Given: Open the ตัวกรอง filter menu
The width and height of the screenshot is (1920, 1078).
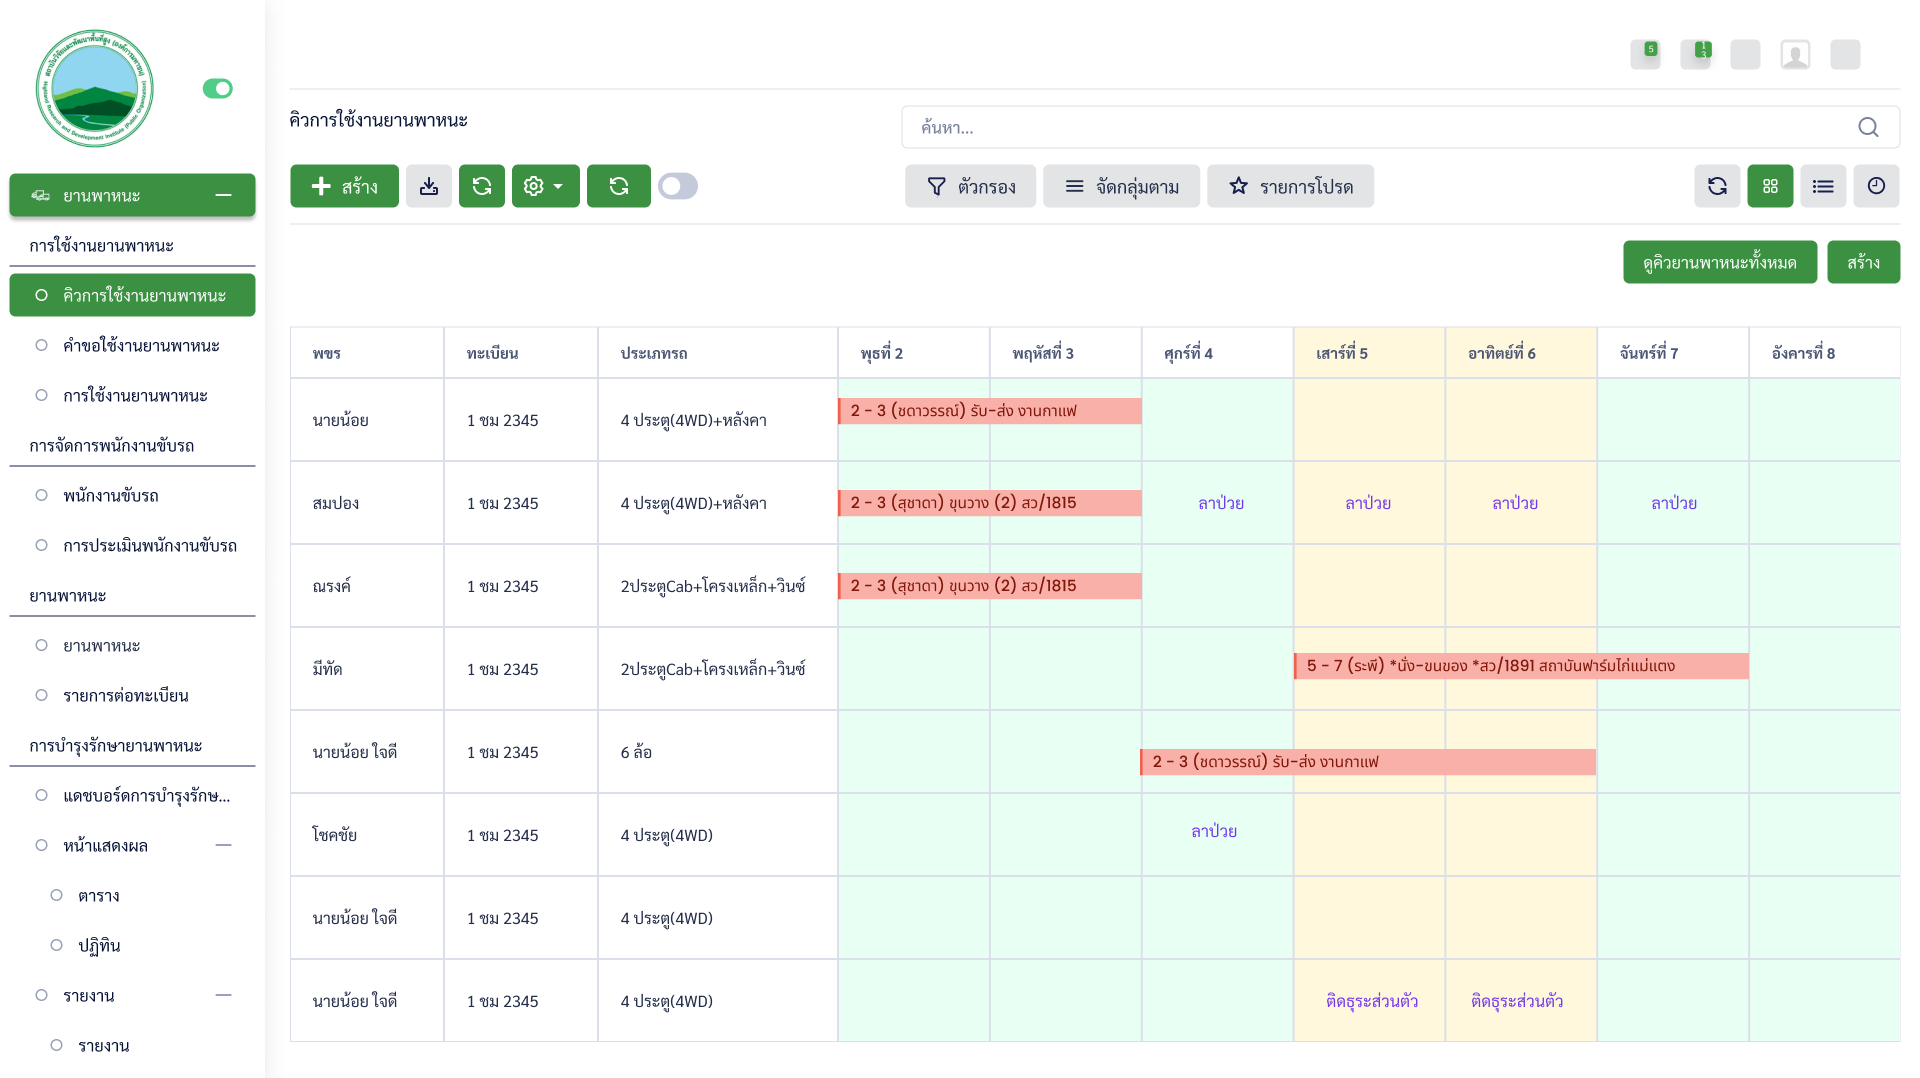Looking at the screenshot, I should (970, 186).
